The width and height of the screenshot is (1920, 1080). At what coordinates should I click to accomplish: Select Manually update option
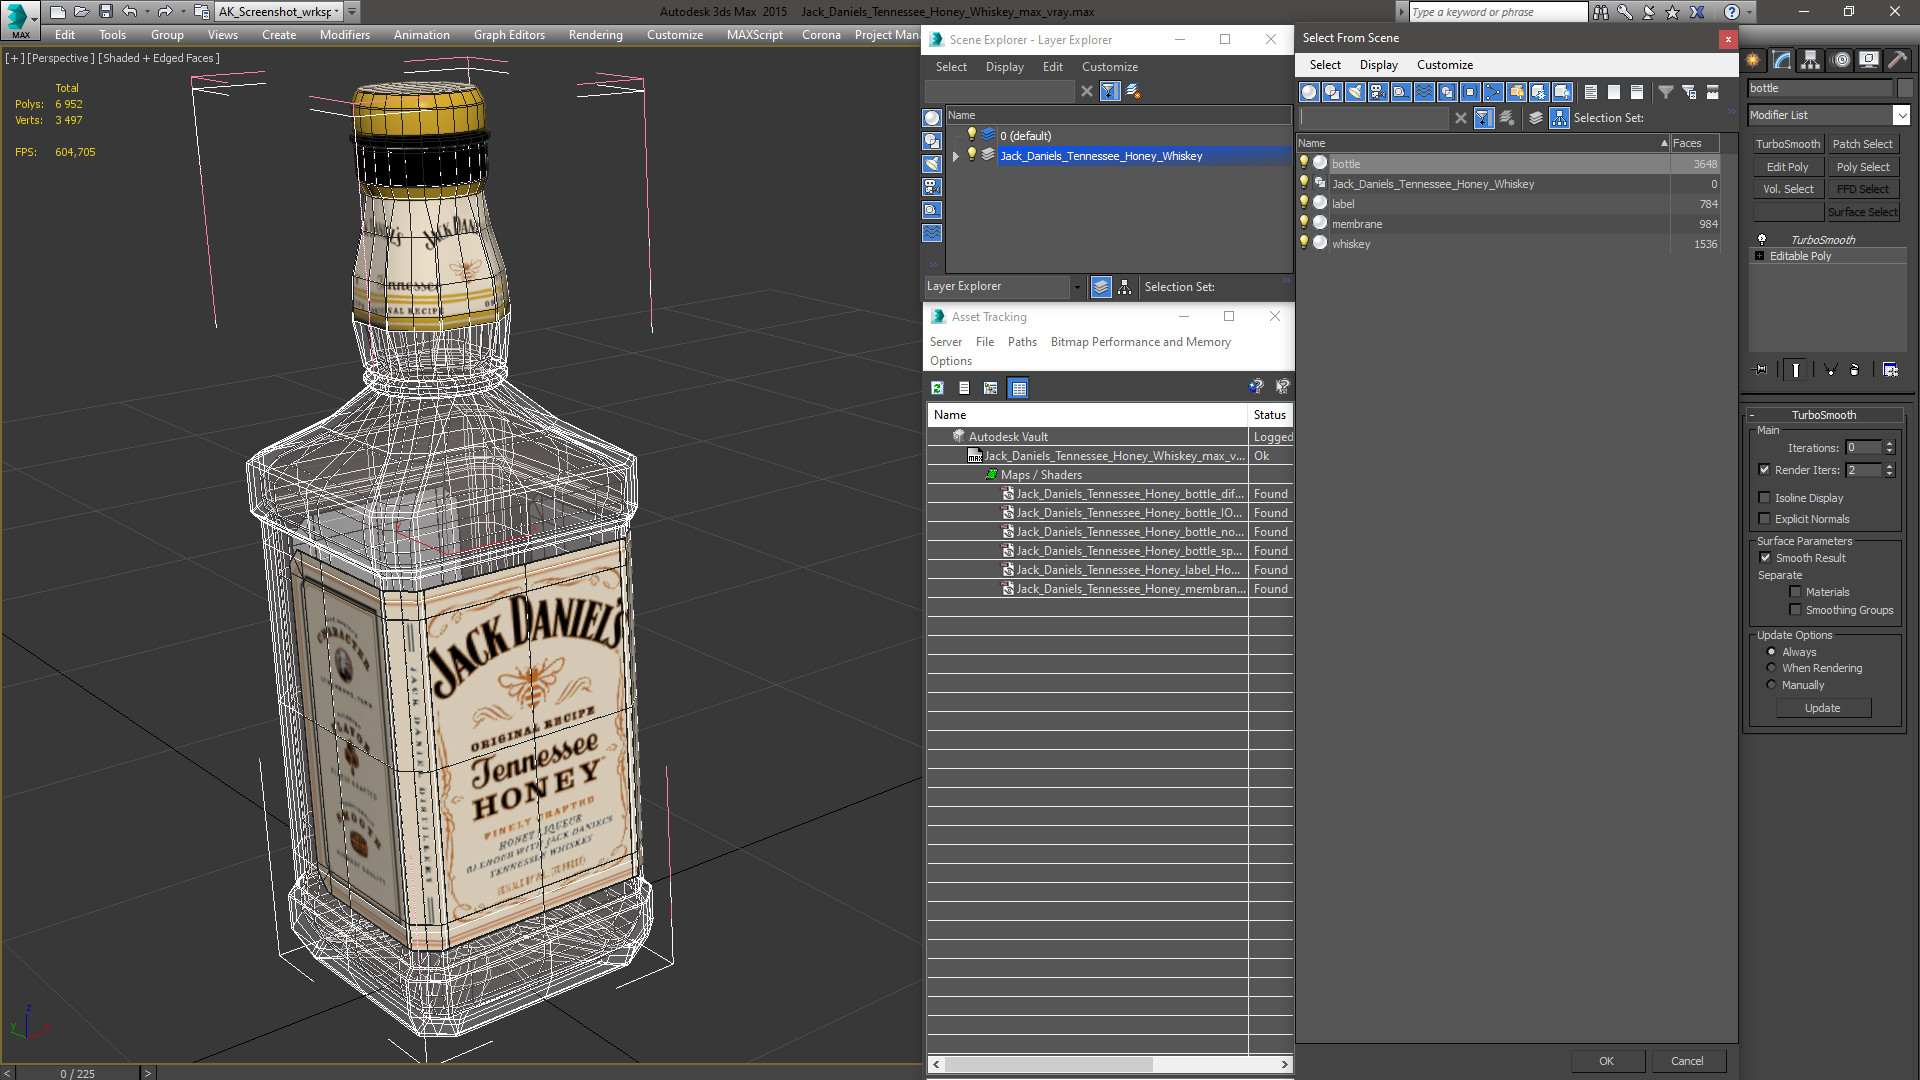tap(1771, 685)
